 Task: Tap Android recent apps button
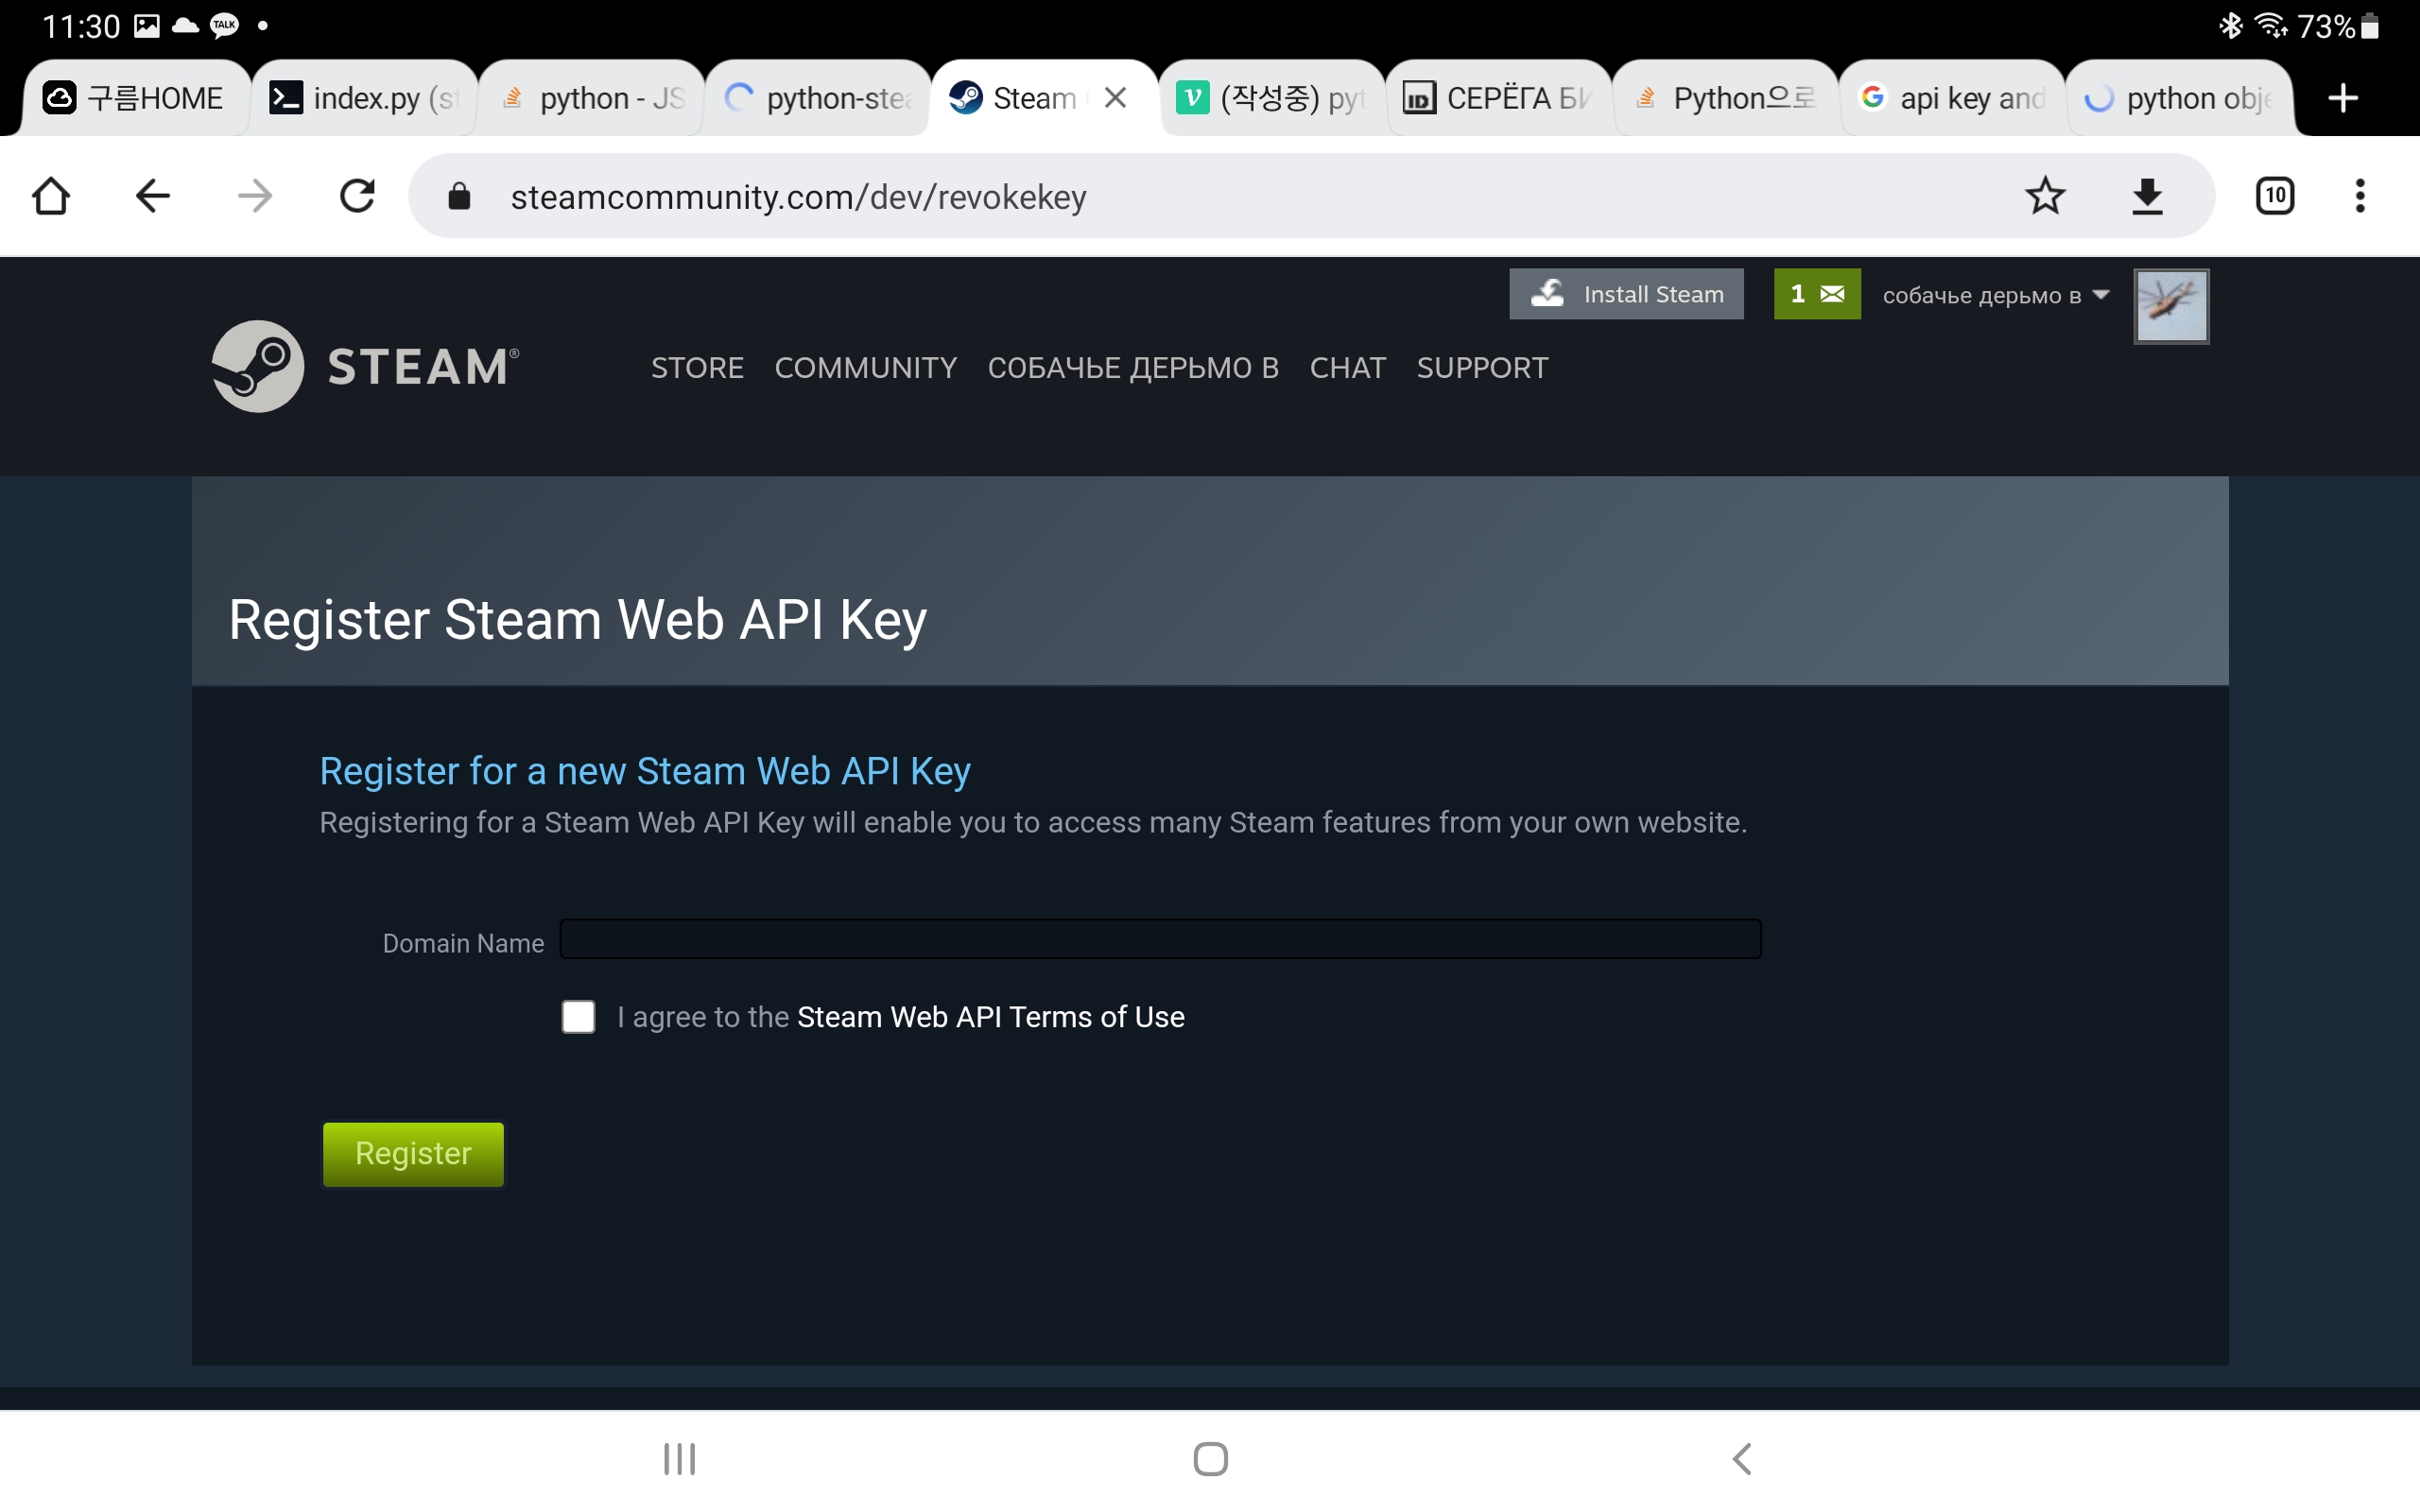tap(680, 1459)
